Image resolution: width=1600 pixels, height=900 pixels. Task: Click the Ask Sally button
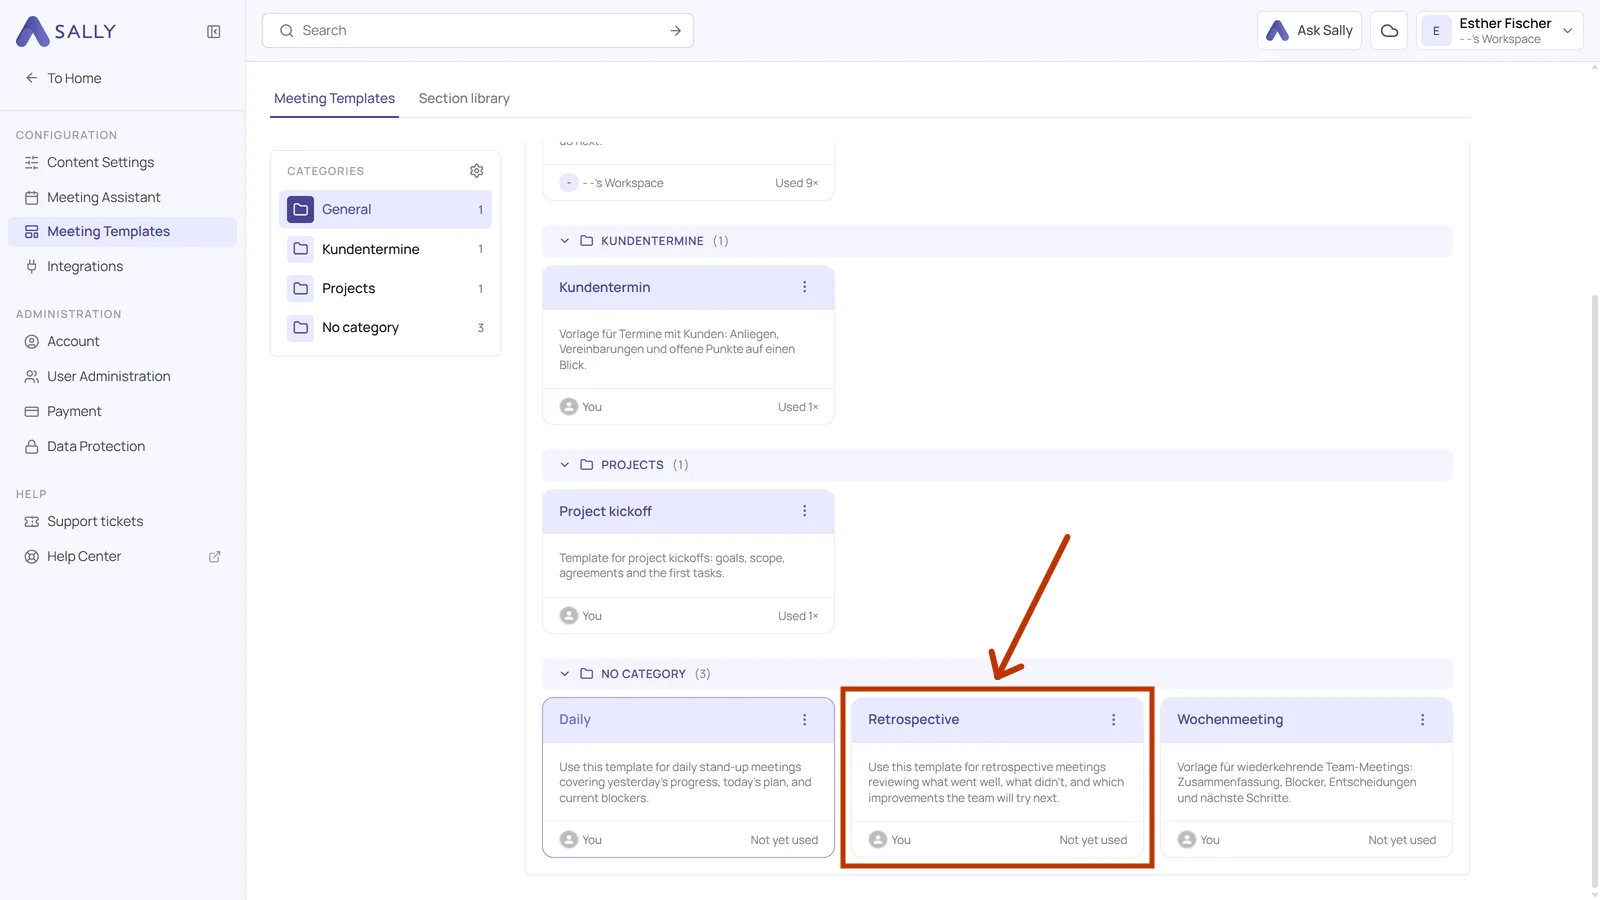pos(1309,31)
